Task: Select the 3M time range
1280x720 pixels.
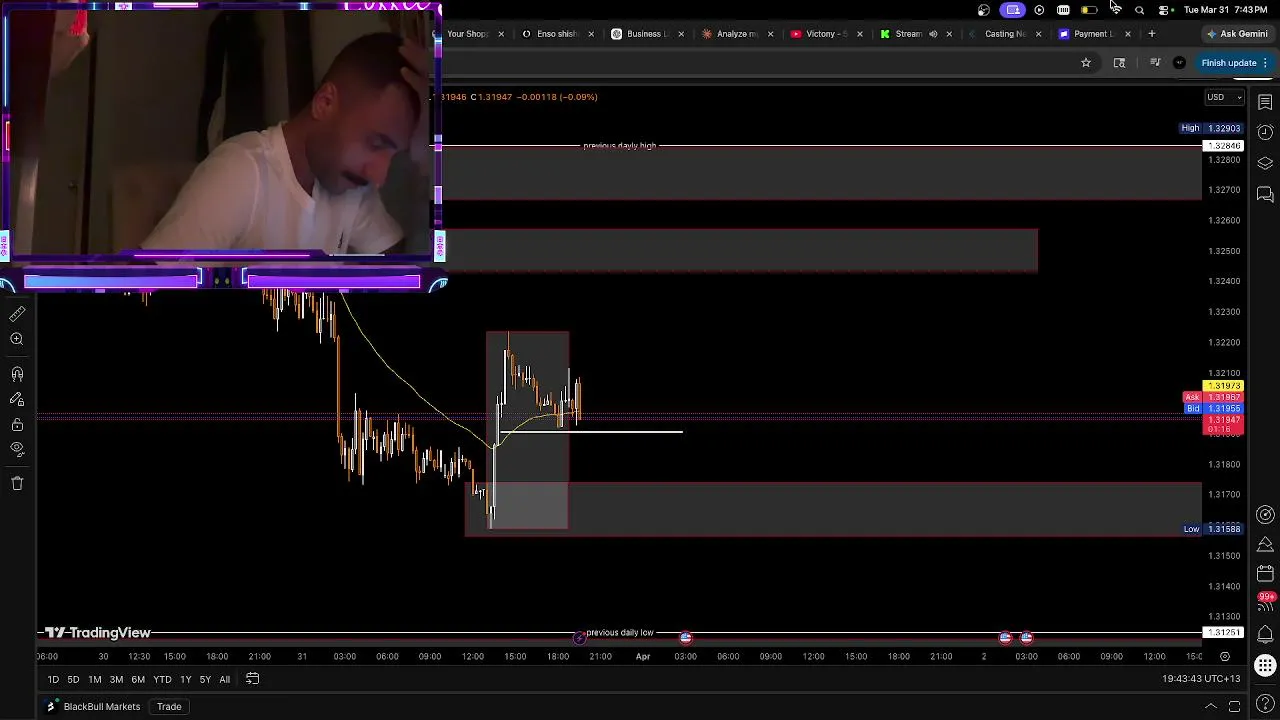Action: [116, 680]
